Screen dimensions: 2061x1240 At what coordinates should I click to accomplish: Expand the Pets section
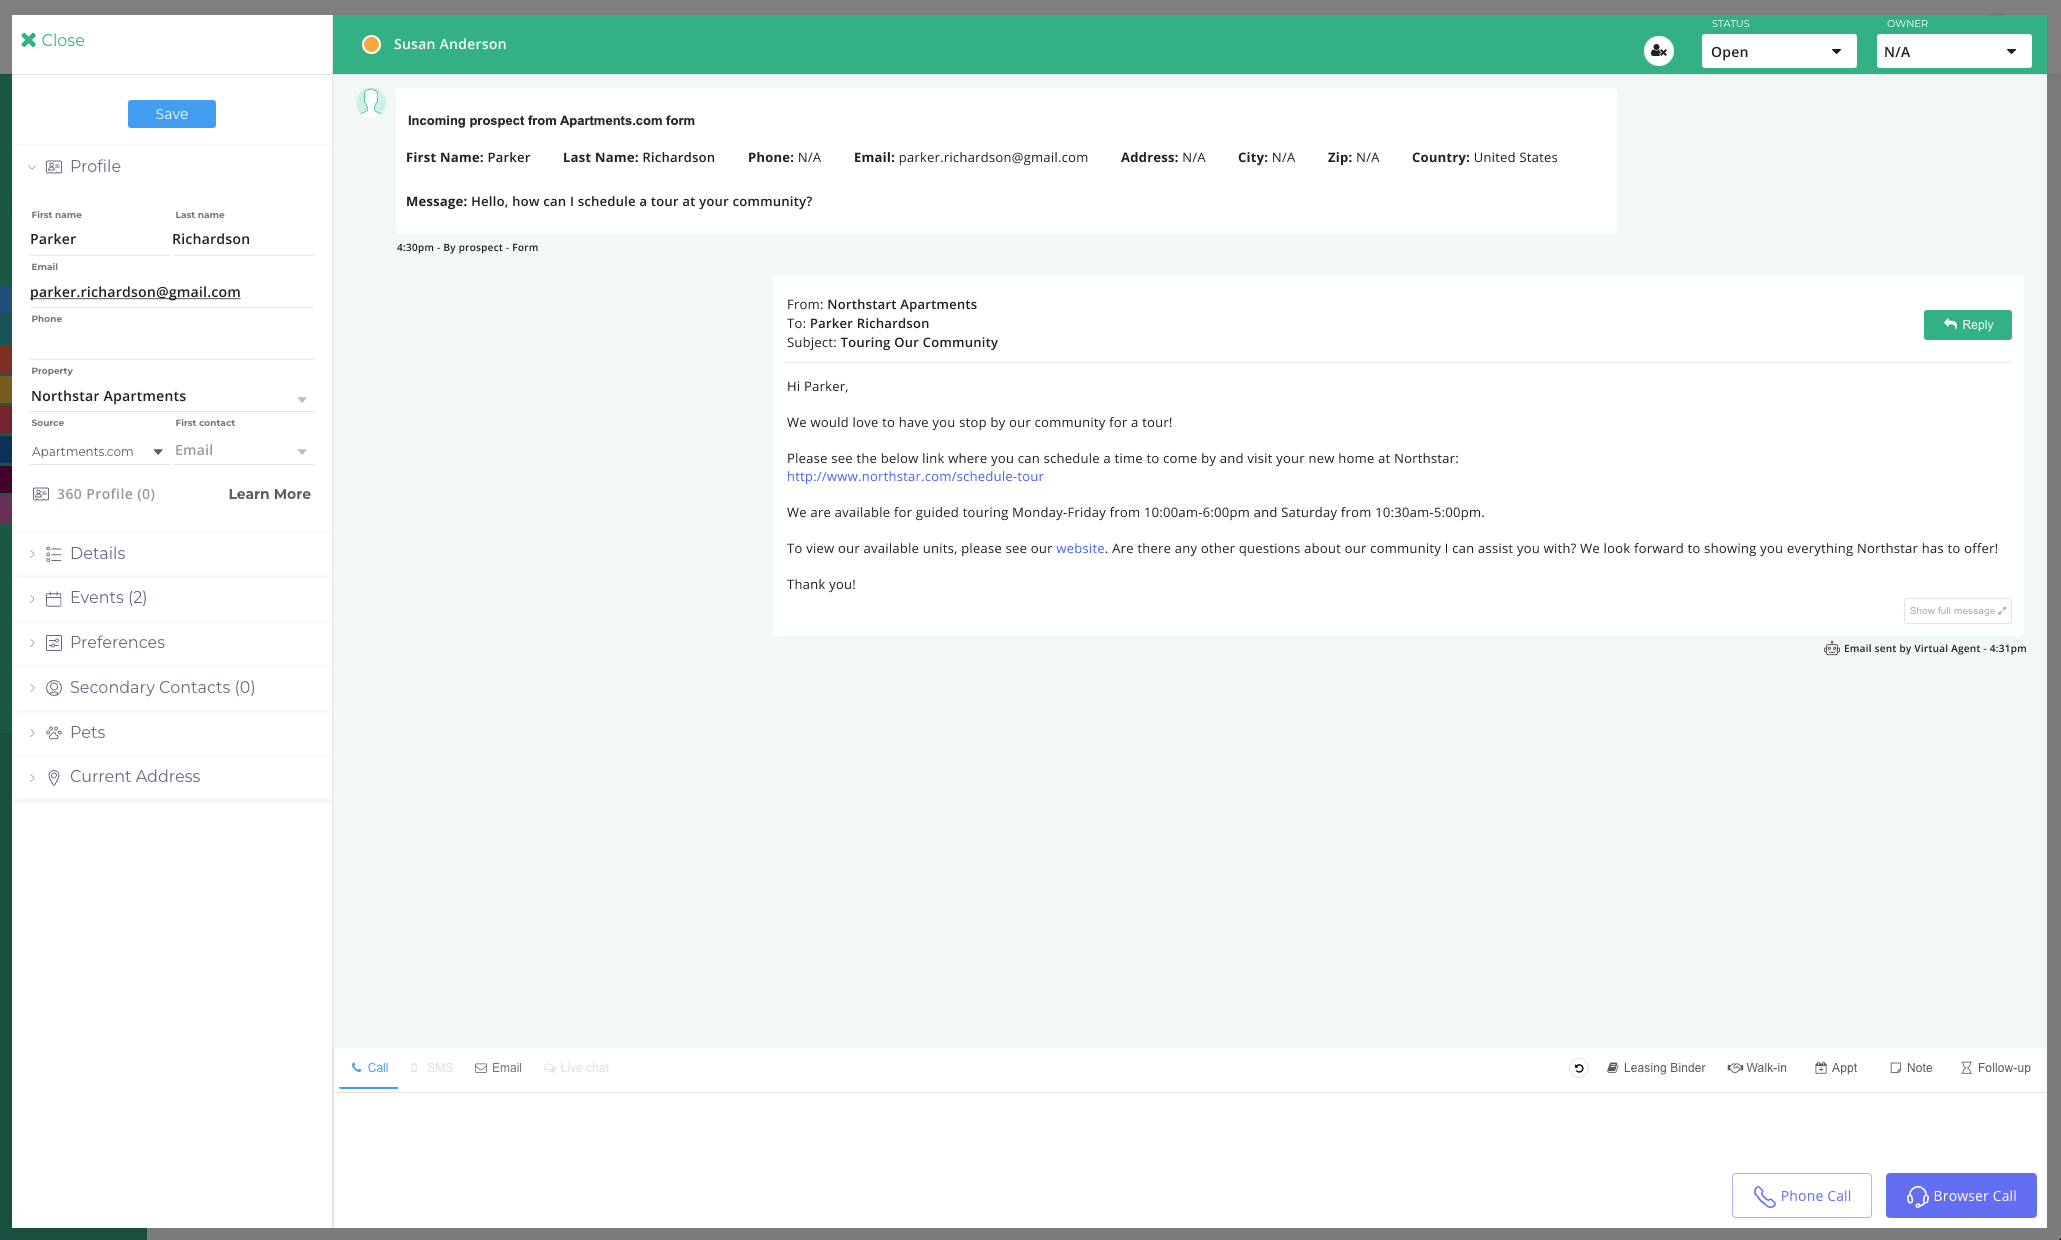coord(87,732)
